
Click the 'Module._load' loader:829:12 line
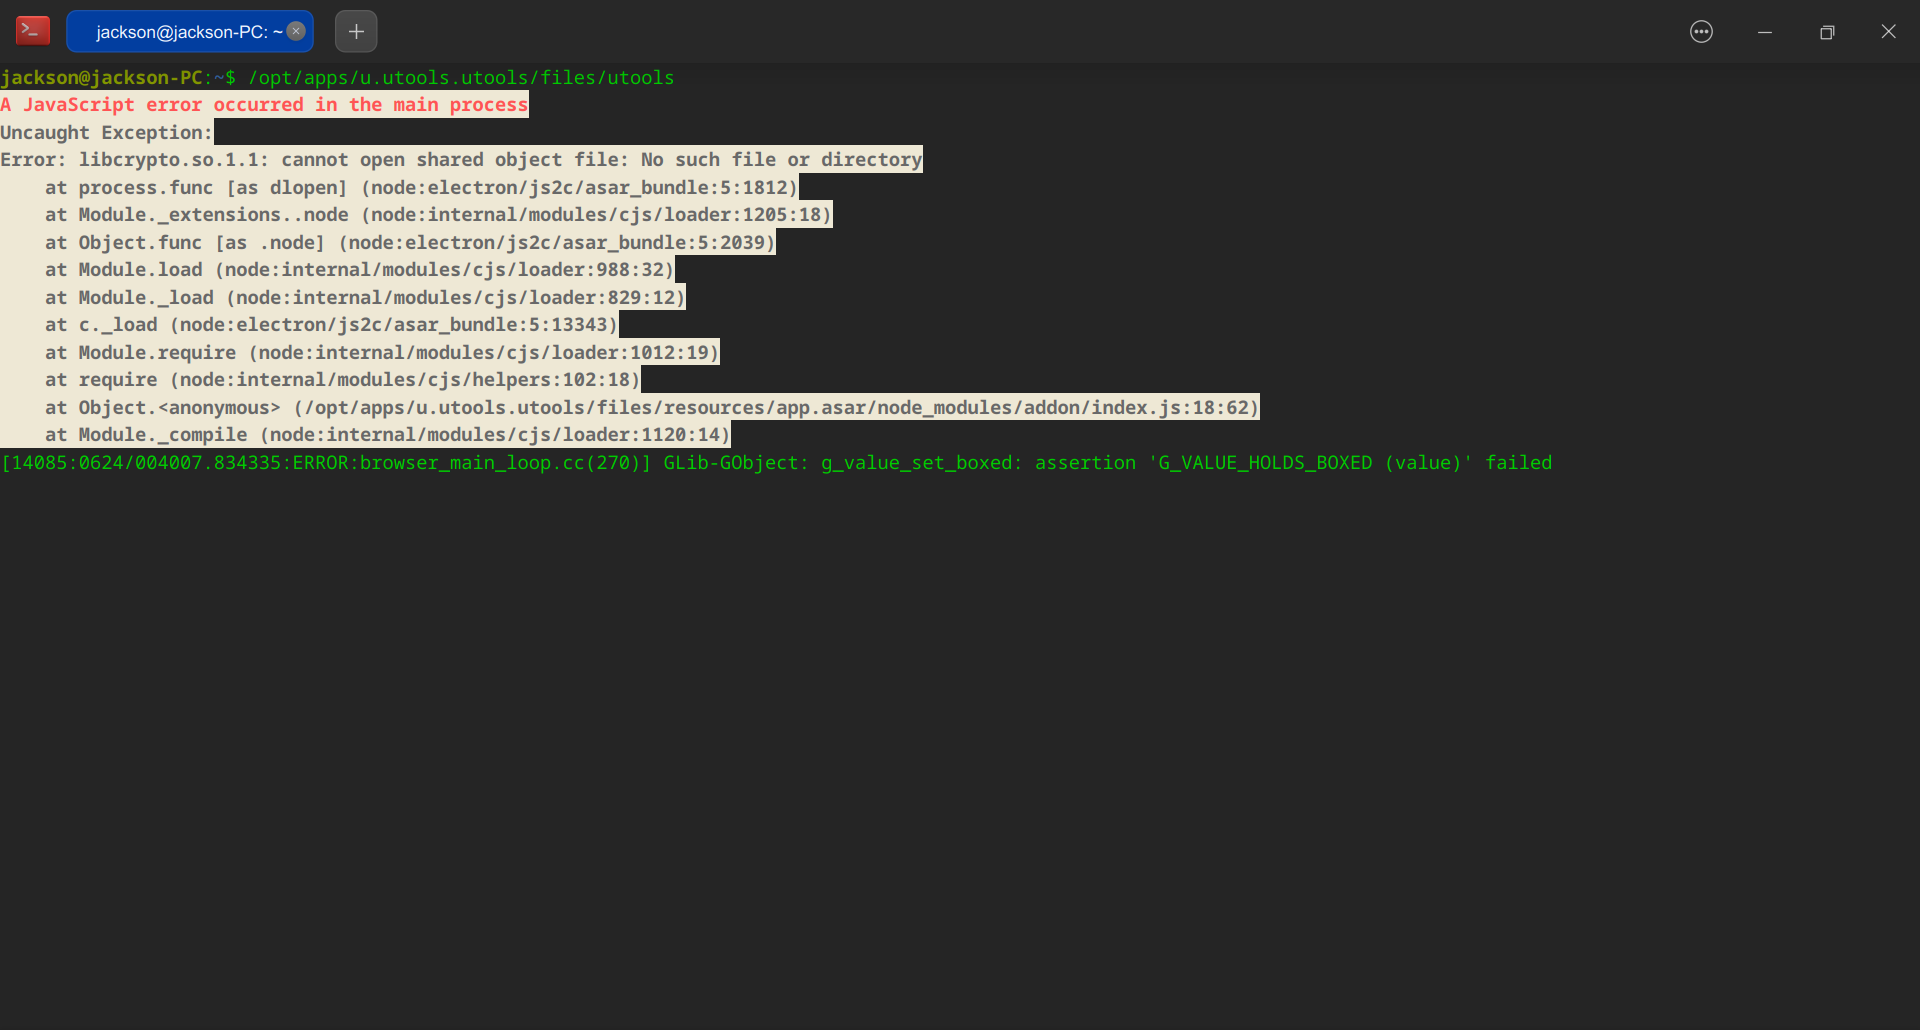(365, 298)
